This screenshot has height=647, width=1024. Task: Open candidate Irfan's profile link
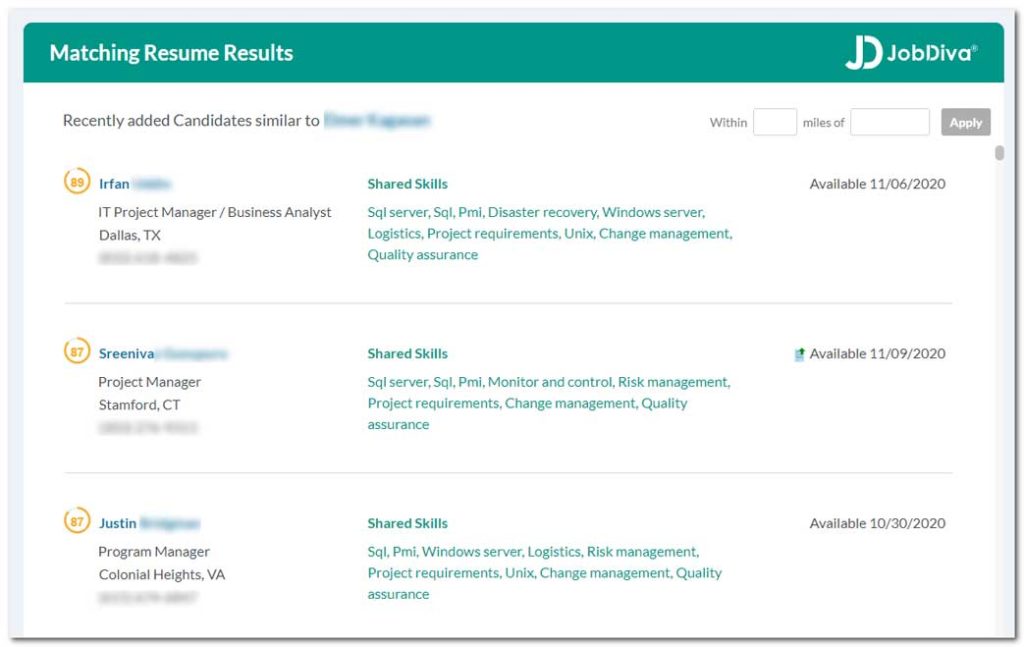134,184
